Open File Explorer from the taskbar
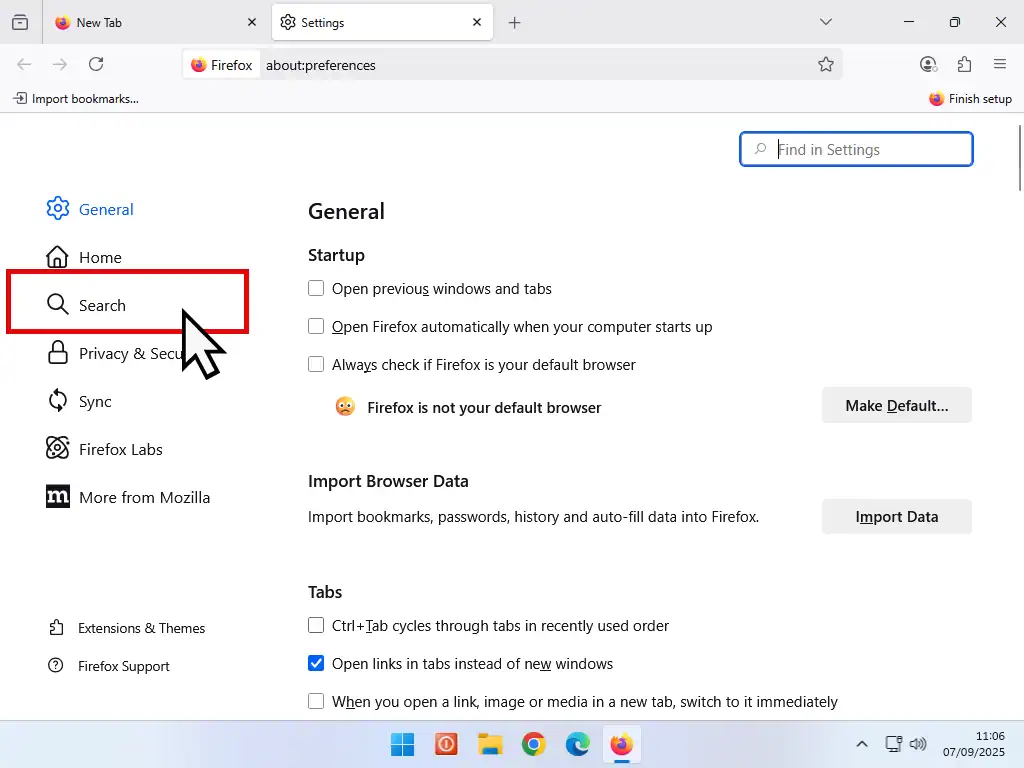Image resolution: width=1024 pixels, height=768 pixels. tap(490, 744)
